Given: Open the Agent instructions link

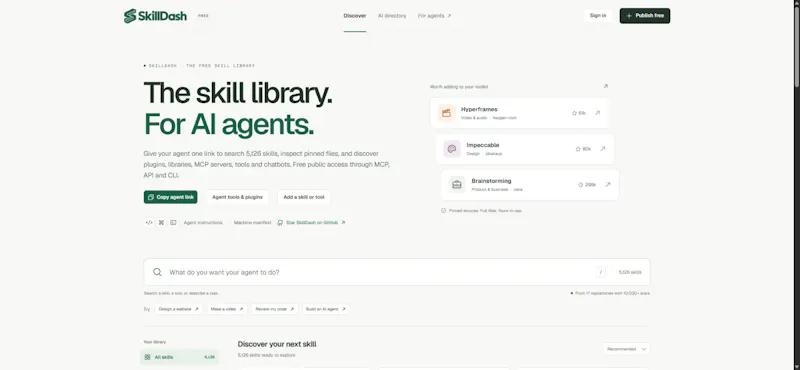Looking at the screenshot, I should 203,223.
